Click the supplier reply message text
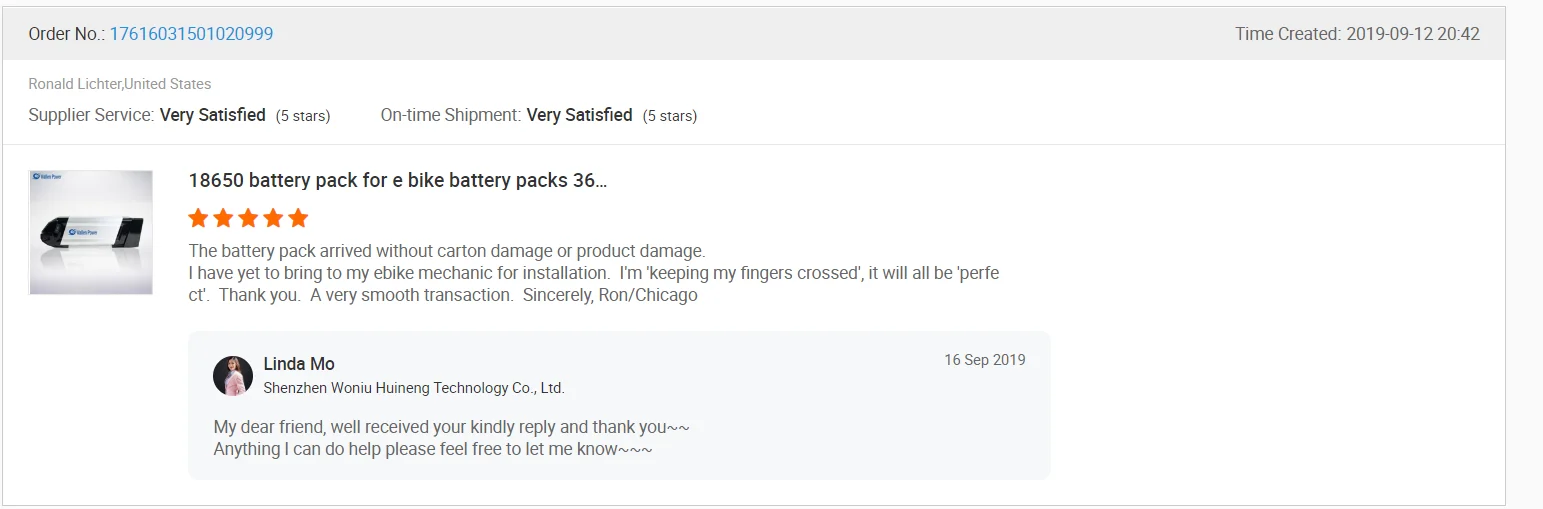 (x=451, y=438)
